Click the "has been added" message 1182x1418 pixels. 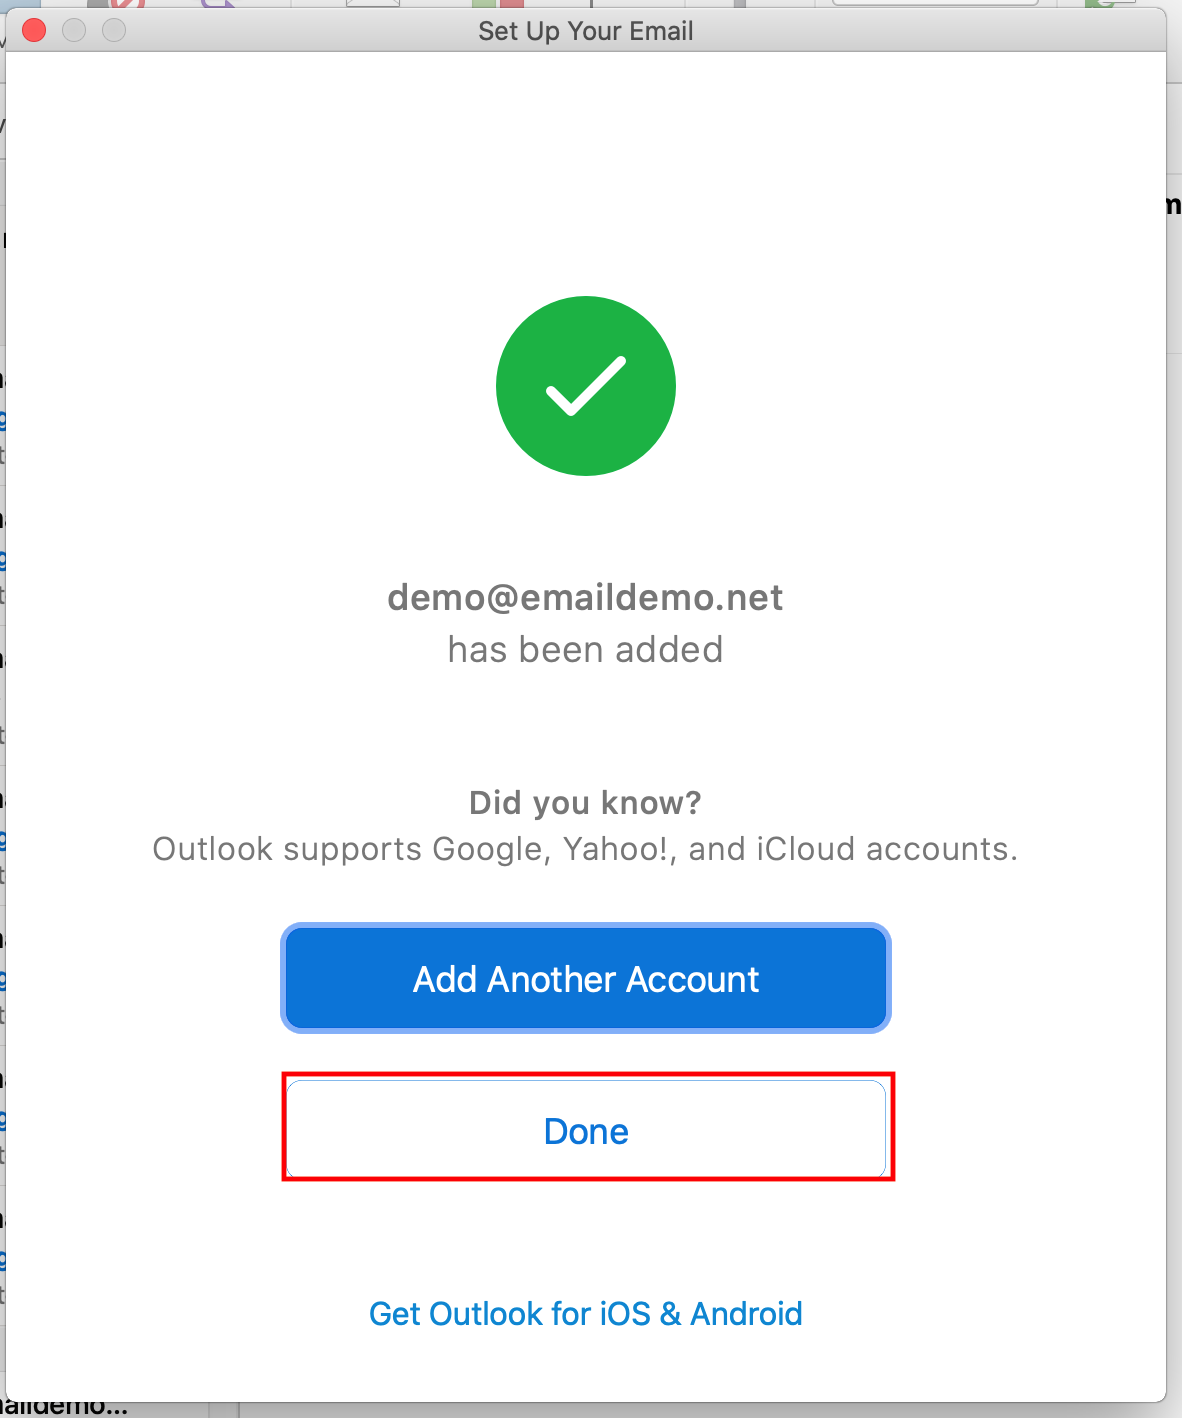point(585,649)
